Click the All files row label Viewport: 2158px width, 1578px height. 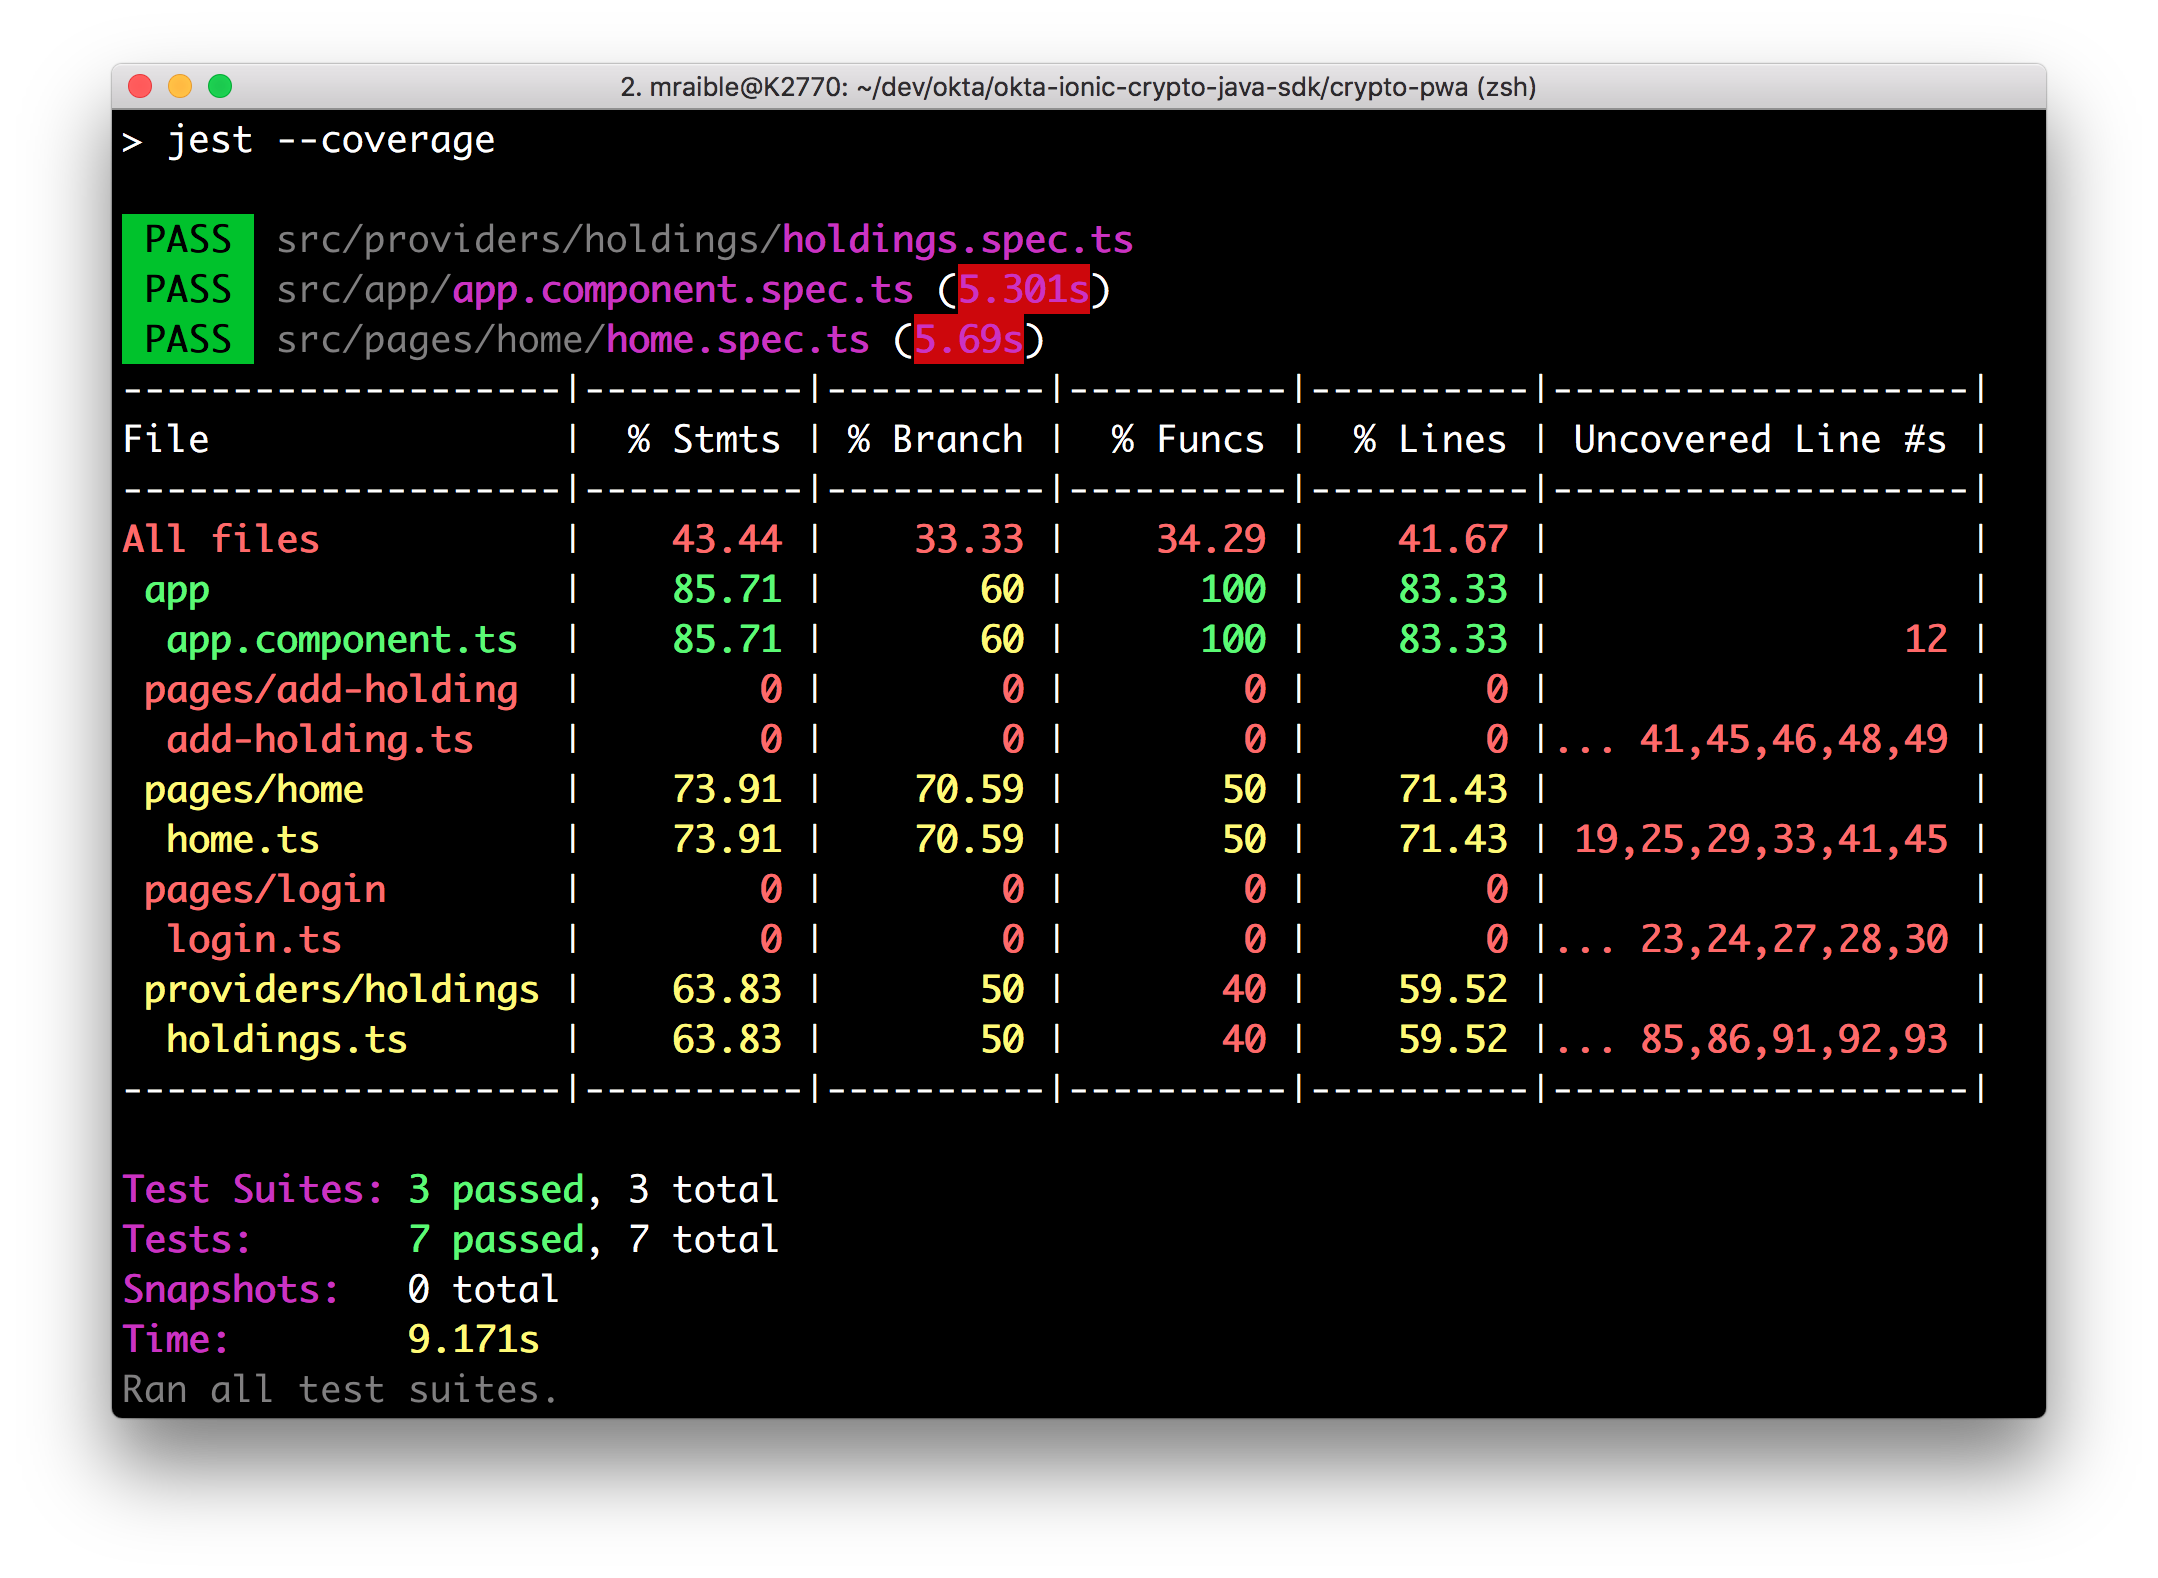[220, 540]
